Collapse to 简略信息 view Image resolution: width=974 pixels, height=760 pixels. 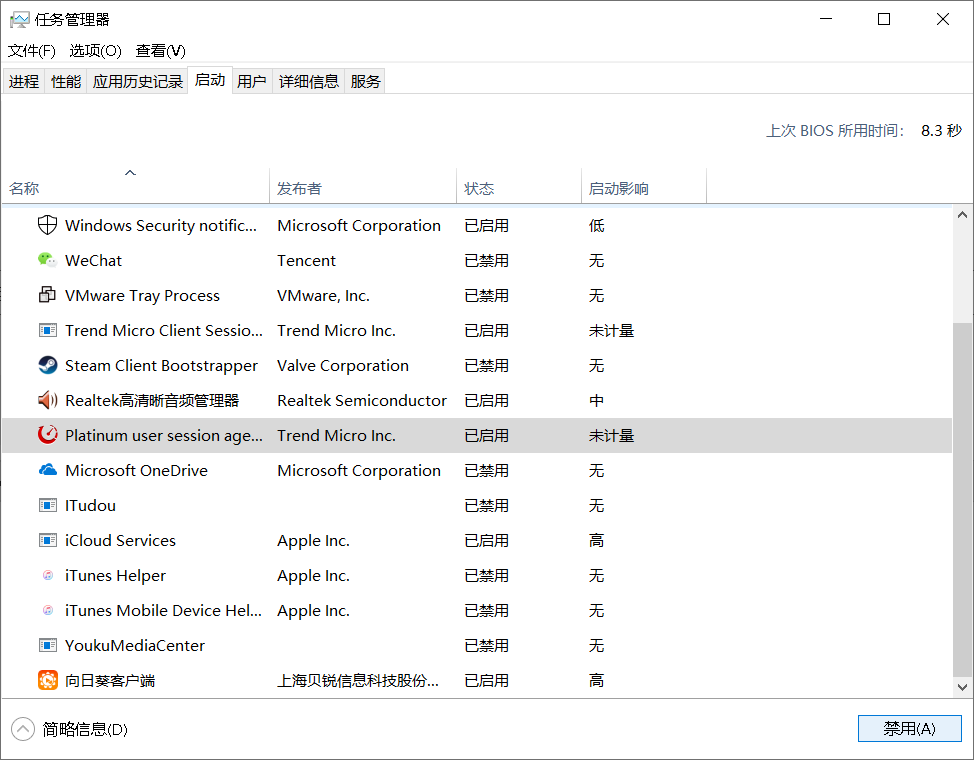click(70, 729)
